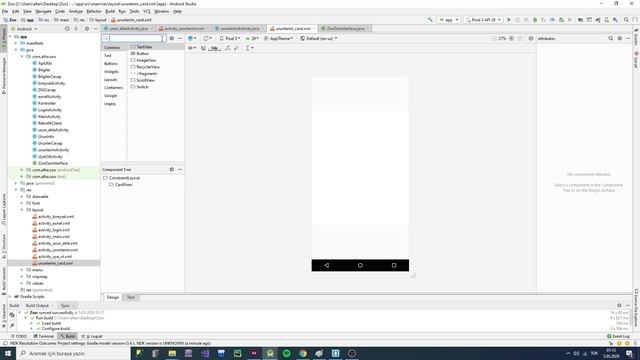Open the orientation dropdown
The width and height of the screenshot is (640, 360).
pyautogui.click(x=207, y=38)
